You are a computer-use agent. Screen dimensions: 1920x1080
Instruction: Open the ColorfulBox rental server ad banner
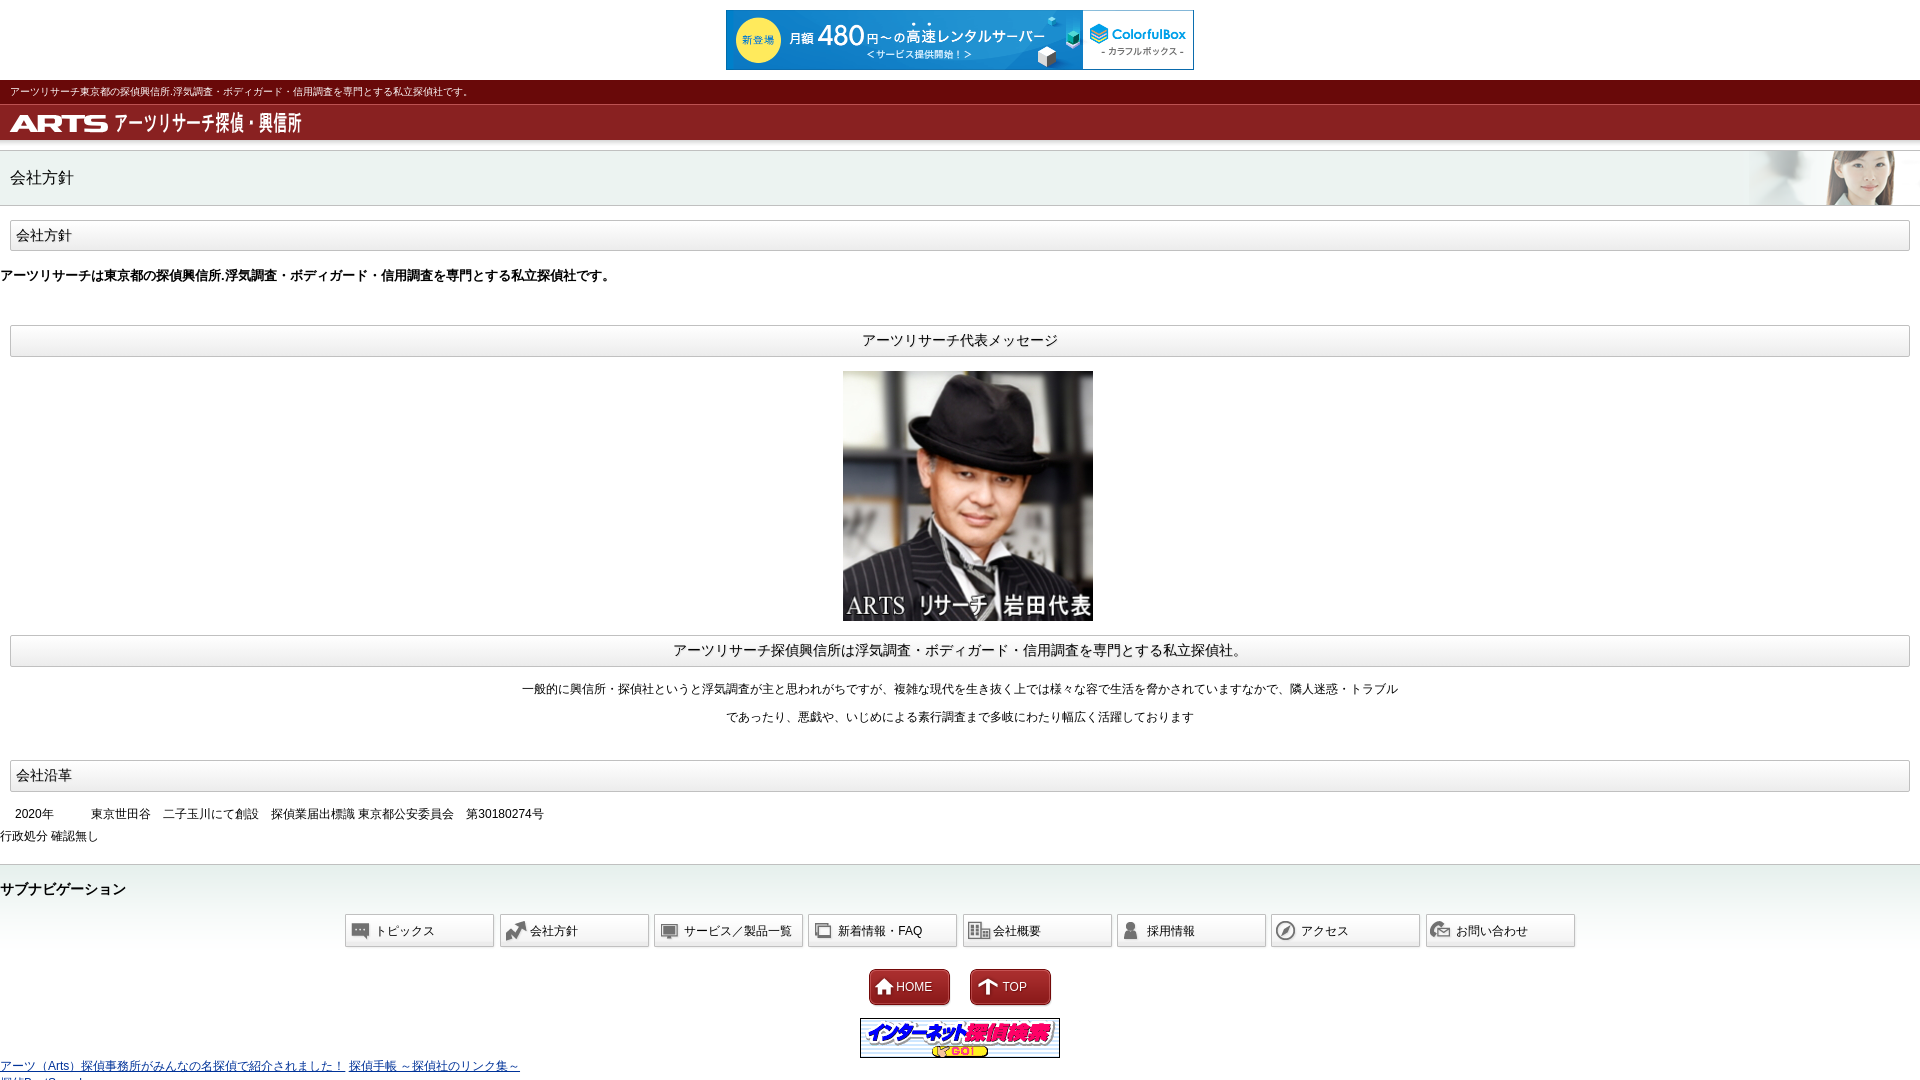tap(959, 40)
